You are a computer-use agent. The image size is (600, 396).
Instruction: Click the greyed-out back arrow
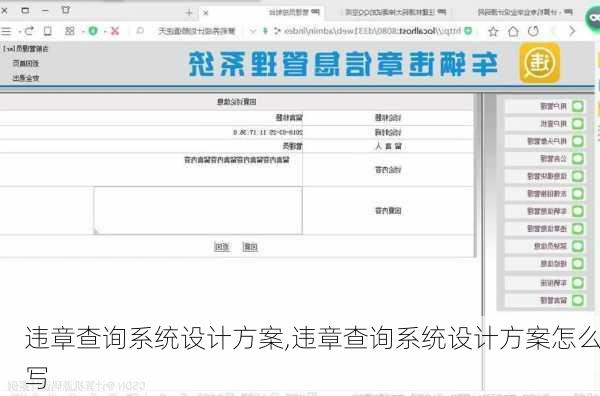[x=553, y=31]
